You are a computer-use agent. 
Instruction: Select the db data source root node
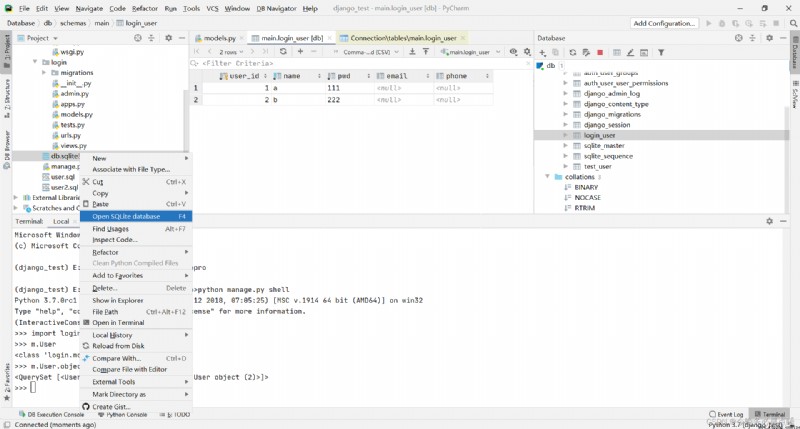pyautogui.click(x=551, y=65)
